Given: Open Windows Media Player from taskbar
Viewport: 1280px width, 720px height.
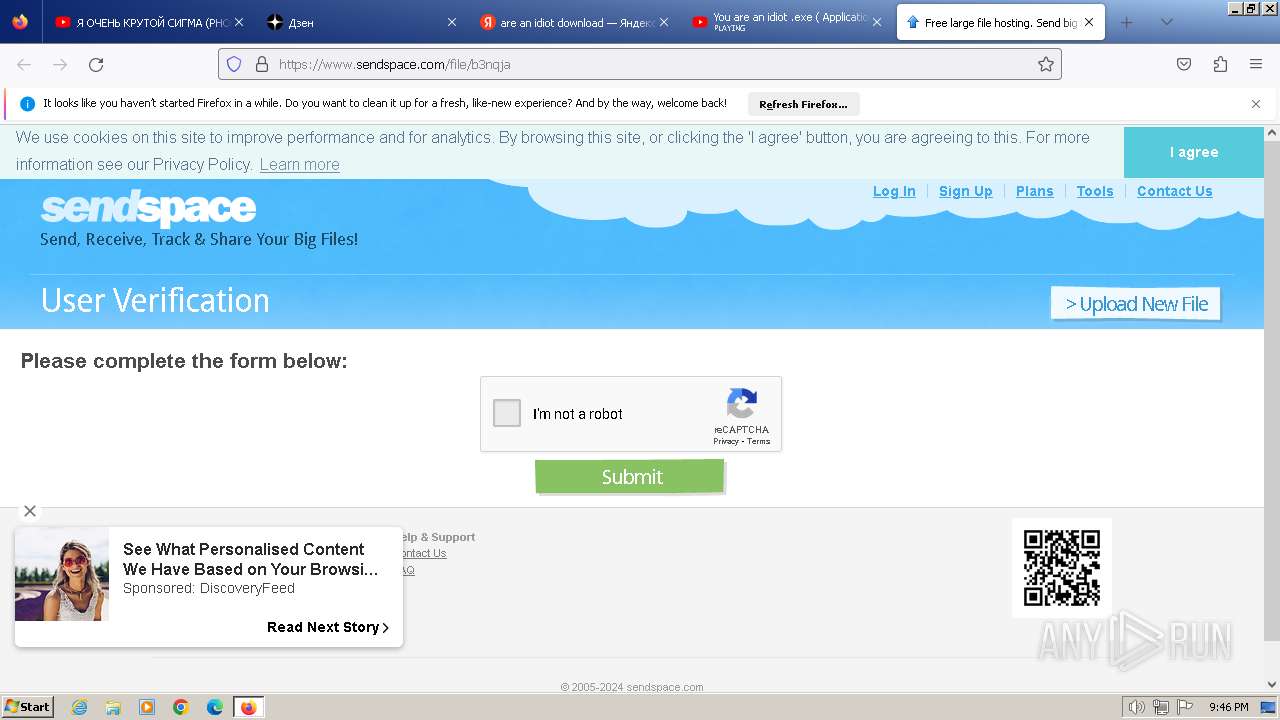Looking at the screenshot, I should click(147, 707).
